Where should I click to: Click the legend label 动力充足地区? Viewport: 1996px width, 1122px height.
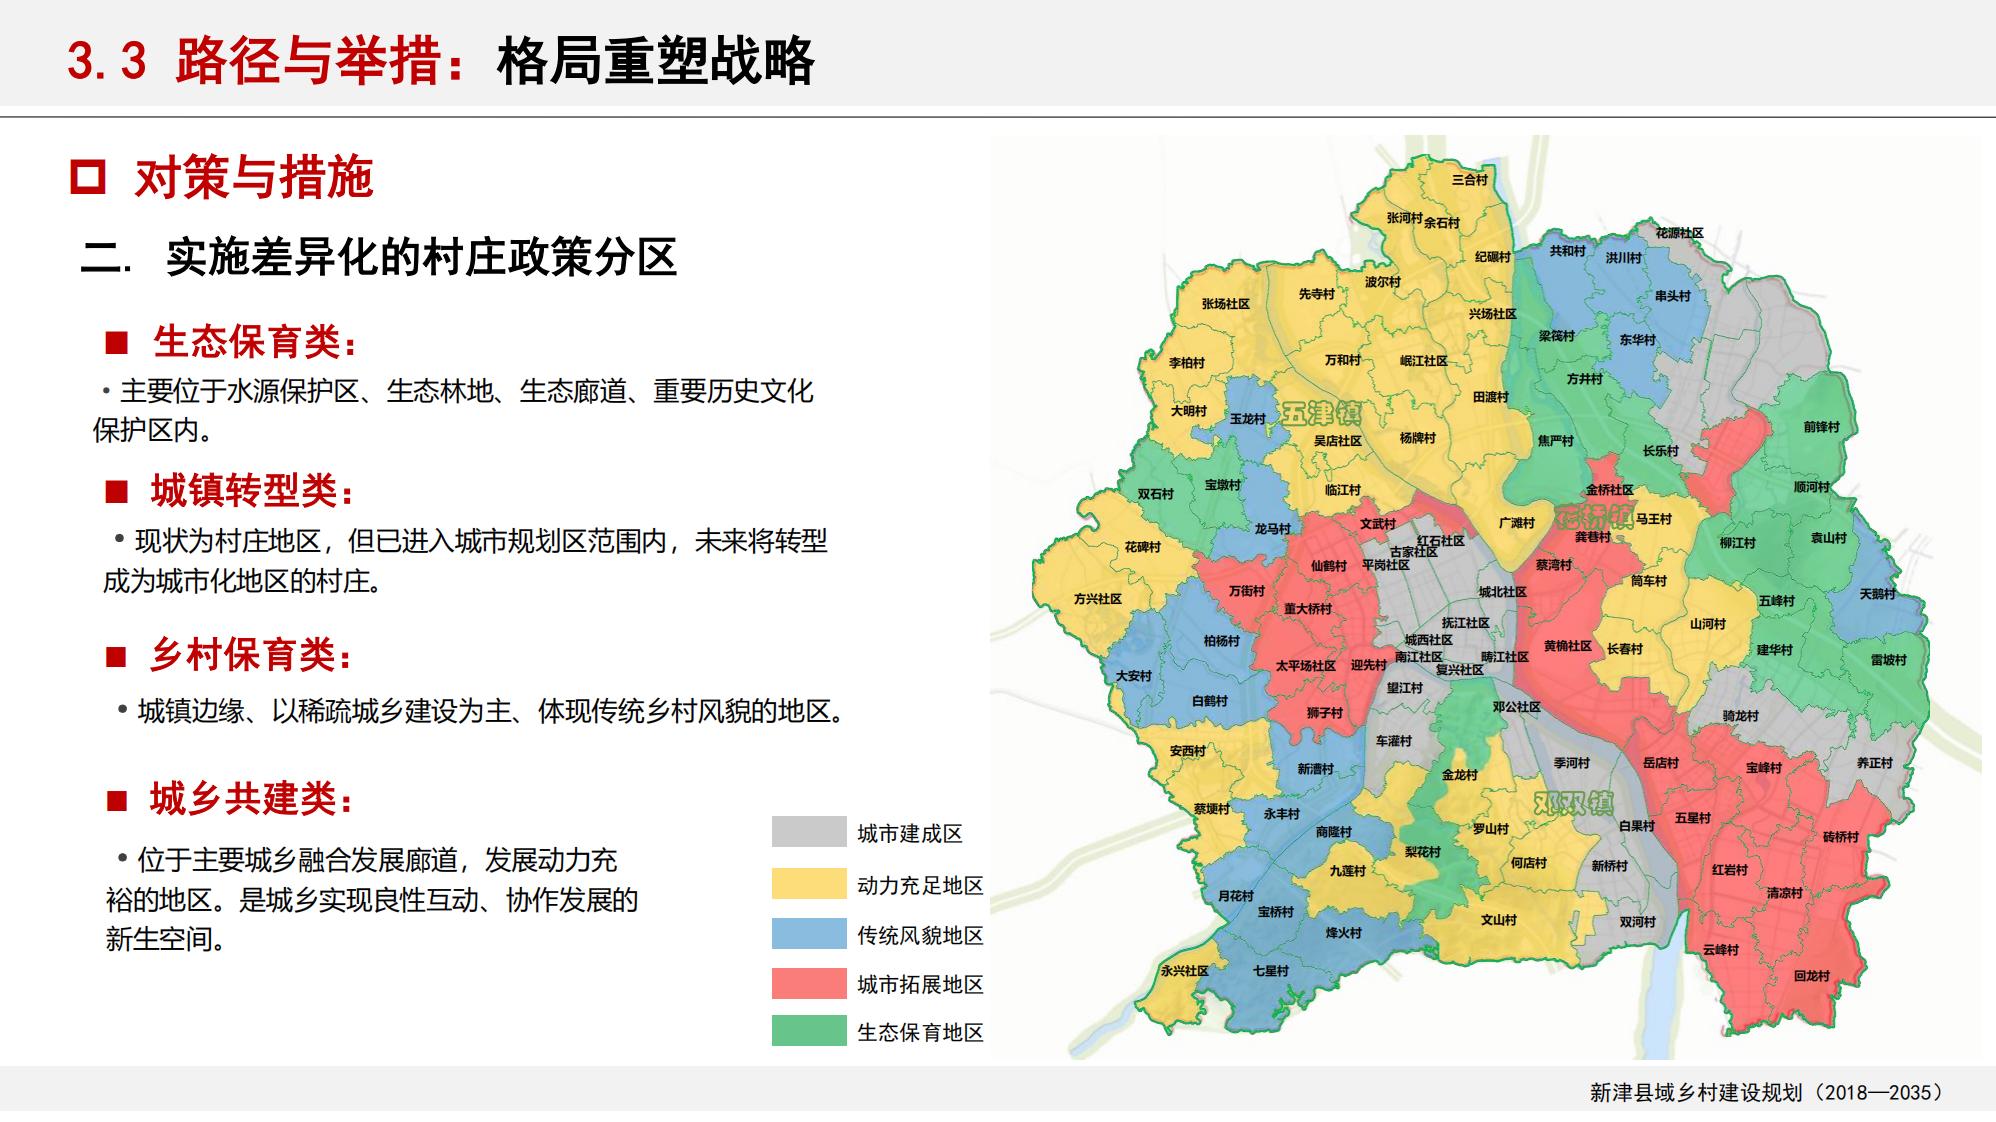(x=920, y=886)
